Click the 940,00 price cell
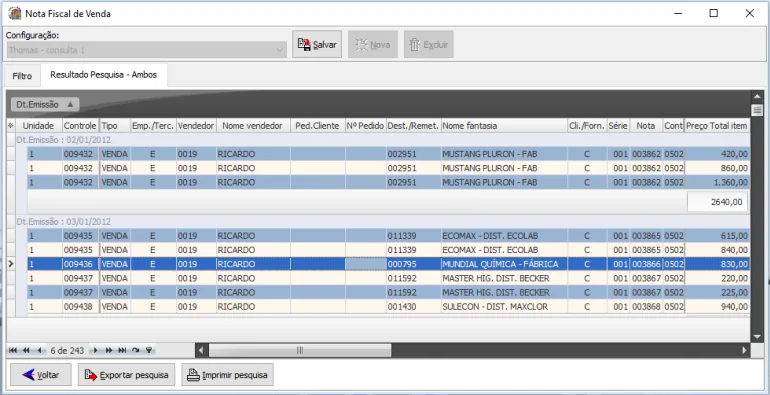Viewport: 770px width, 395px height. pyautogui.click(x=716, y=307)
